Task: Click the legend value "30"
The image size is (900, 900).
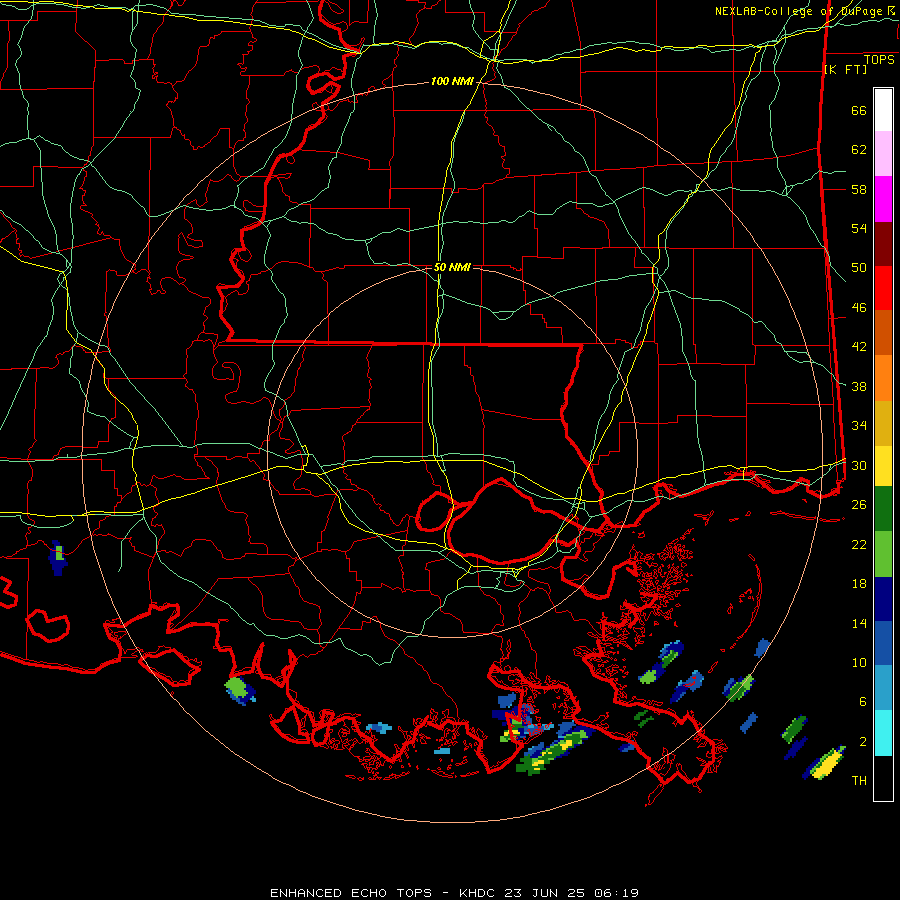Action: (x=859, y=465)
